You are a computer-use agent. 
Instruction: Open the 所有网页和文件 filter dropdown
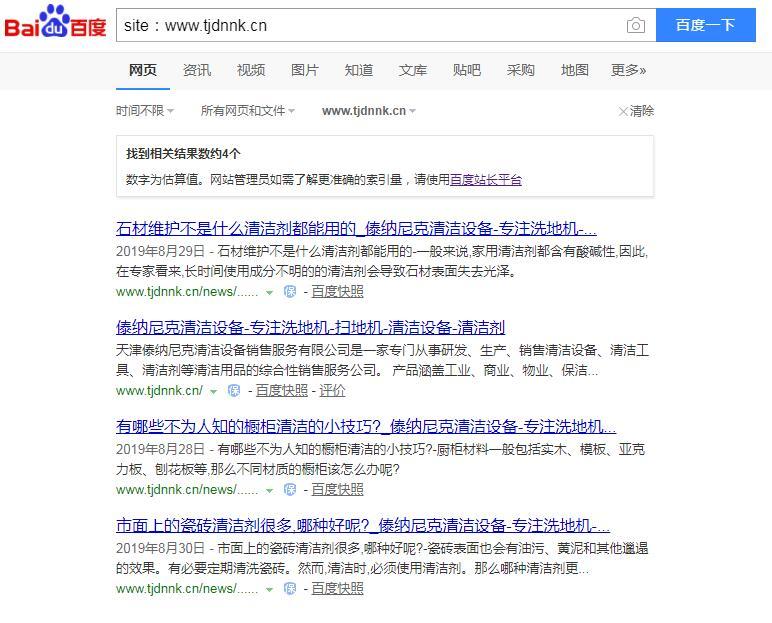pyautogui.click(x=248, y=111)
